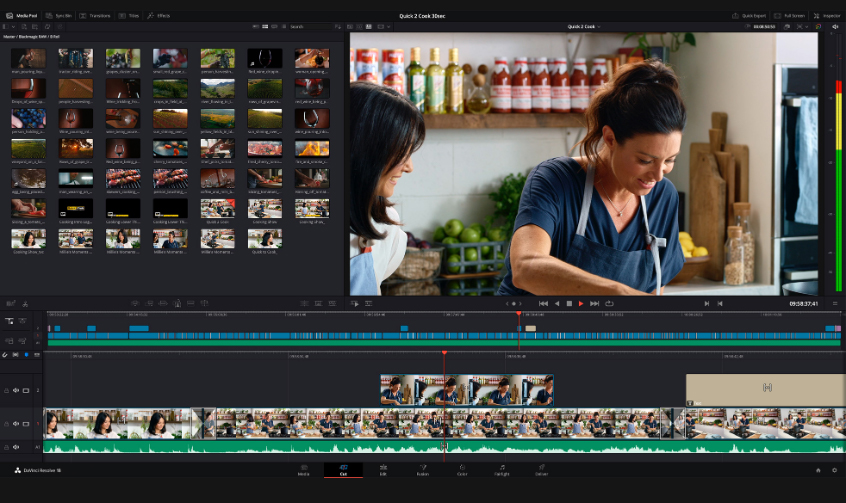
Task: Click the blue marker icon
Action: click(x=26, y=355)
